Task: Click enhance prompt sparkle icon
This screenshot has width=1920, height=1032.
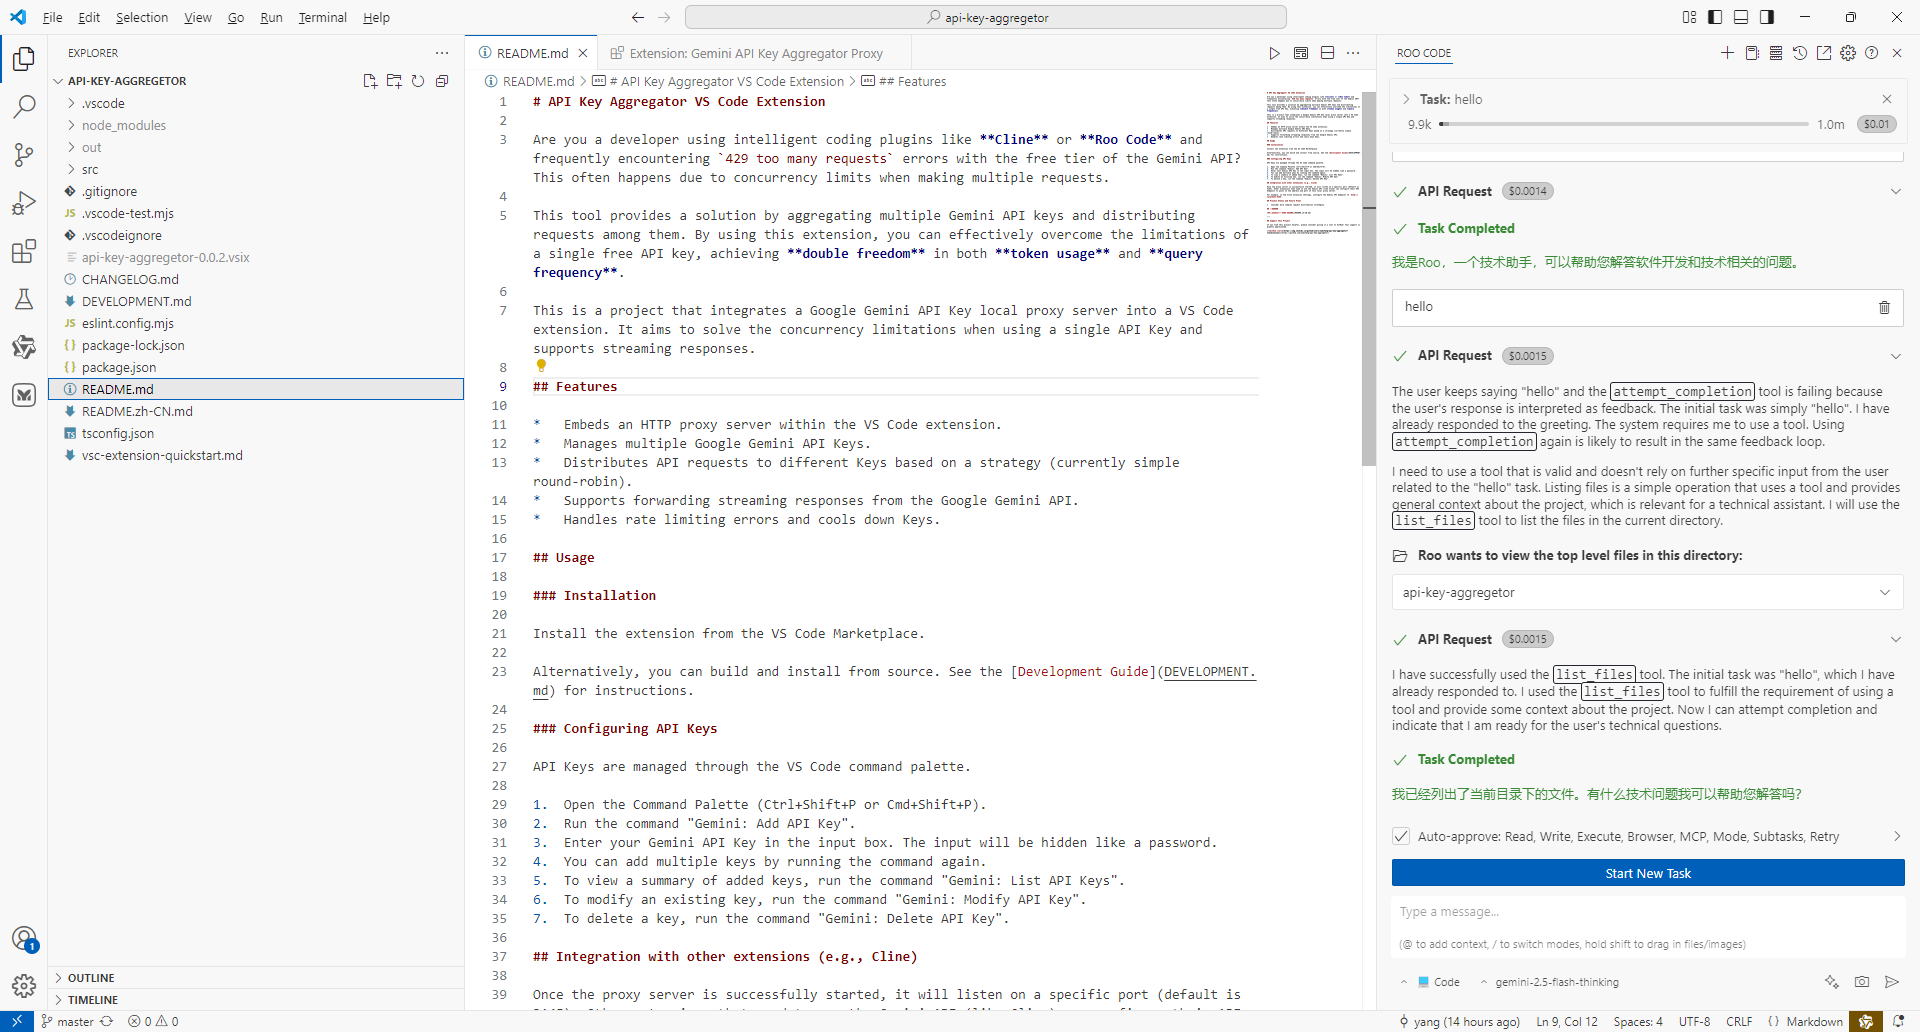Action: 1832,982
